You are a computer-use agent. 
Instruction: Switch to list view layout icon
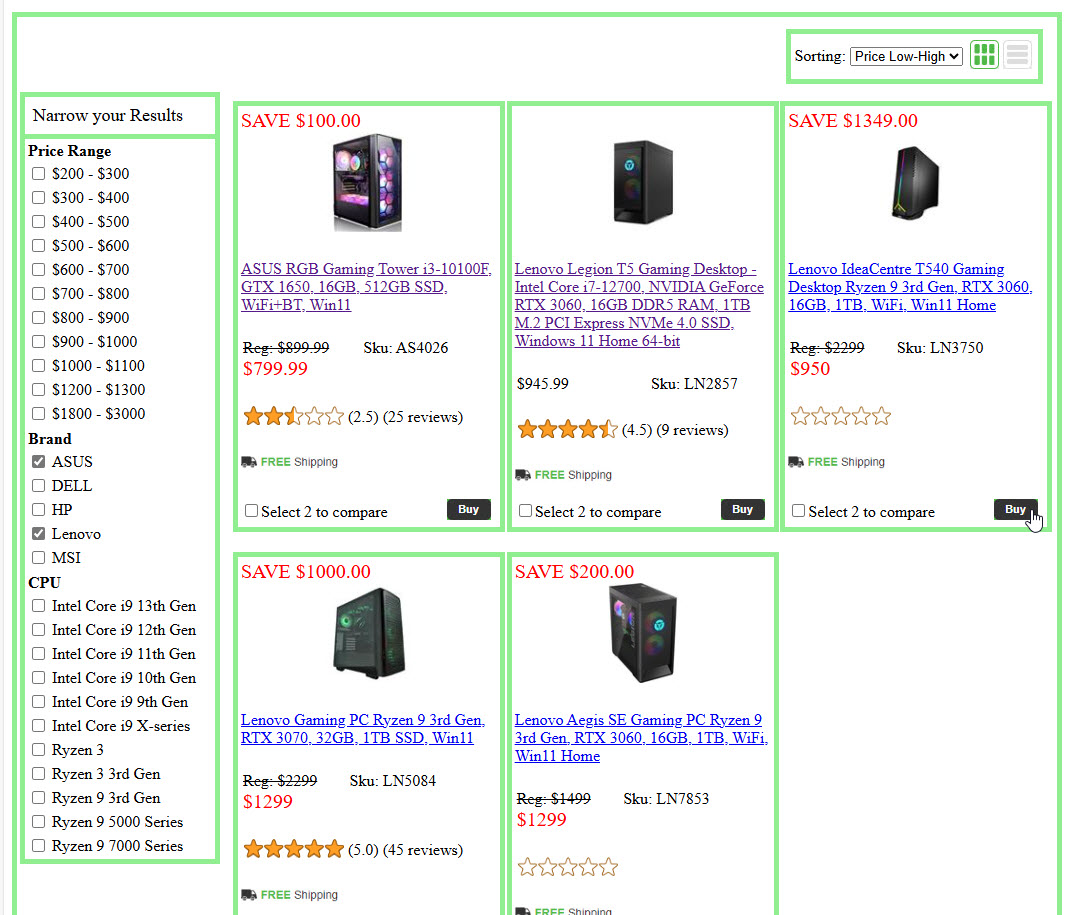(1017, 55)
